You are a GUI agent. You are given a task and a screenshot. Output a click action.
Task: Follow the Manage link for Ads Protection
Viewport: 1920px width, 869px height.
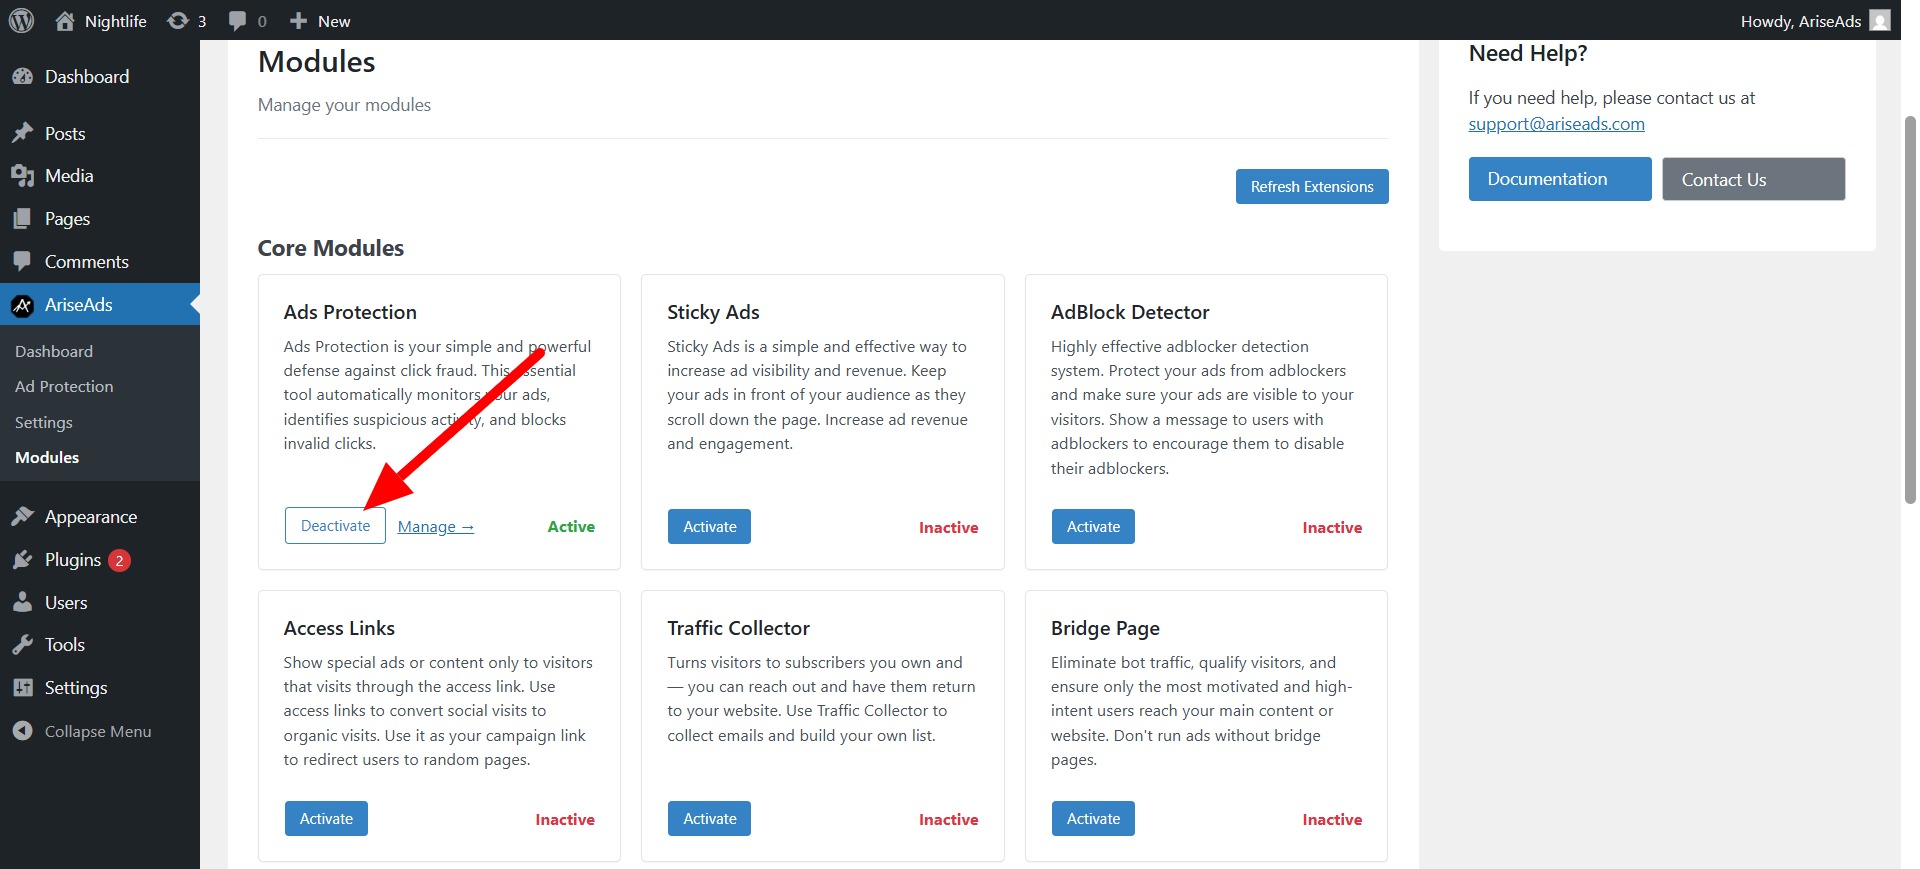[436, 527]
